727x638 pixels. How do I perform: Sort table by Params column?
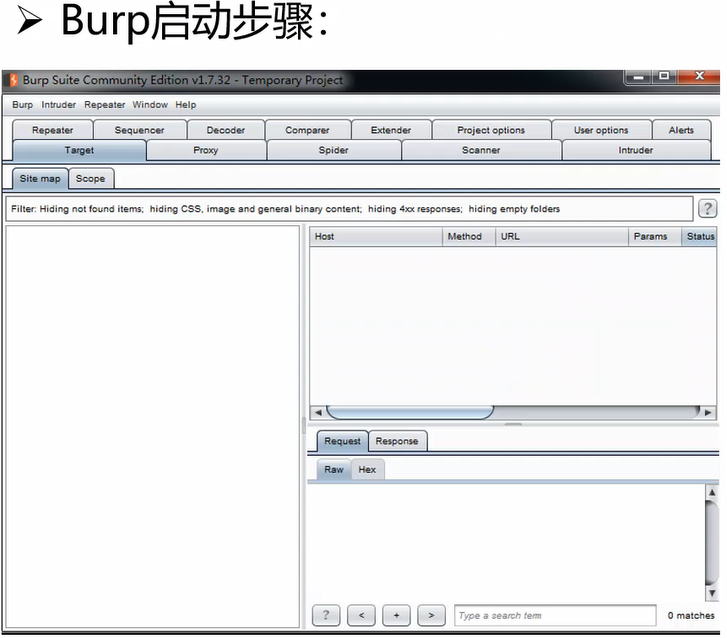tap(655, 236)
